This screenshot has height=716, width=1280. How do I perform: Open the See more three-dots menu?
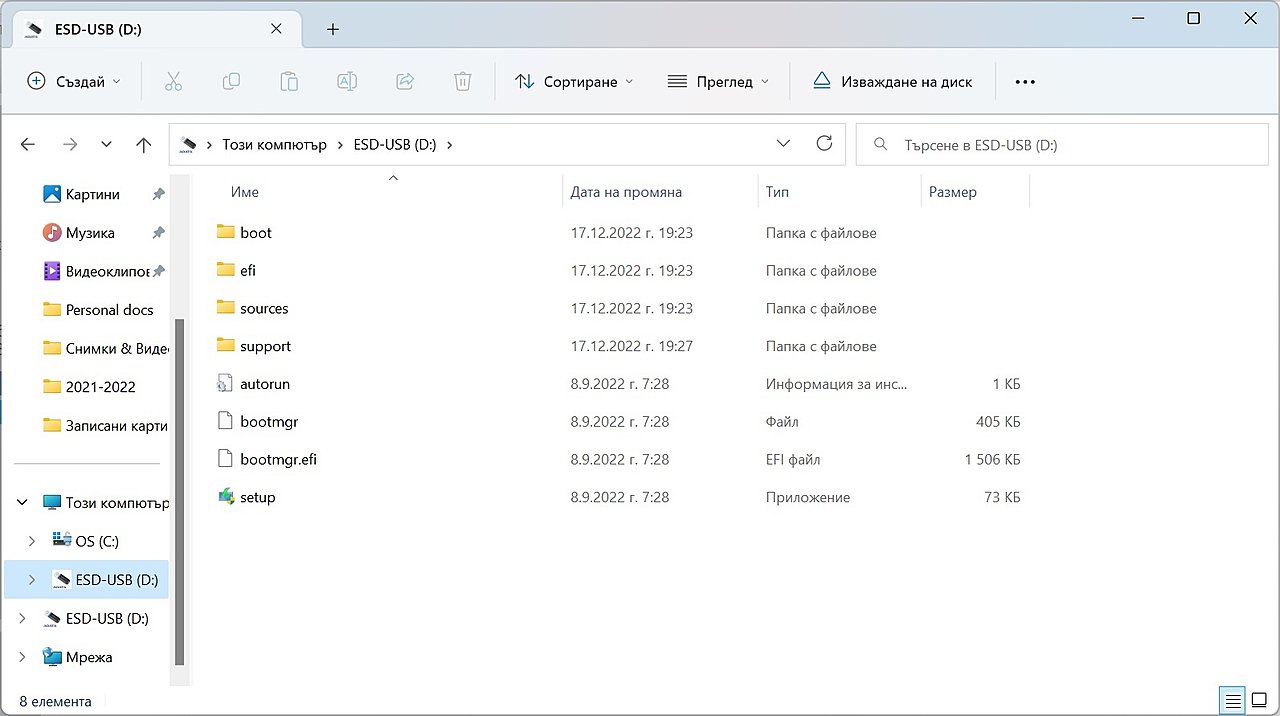coord(1025,82)
